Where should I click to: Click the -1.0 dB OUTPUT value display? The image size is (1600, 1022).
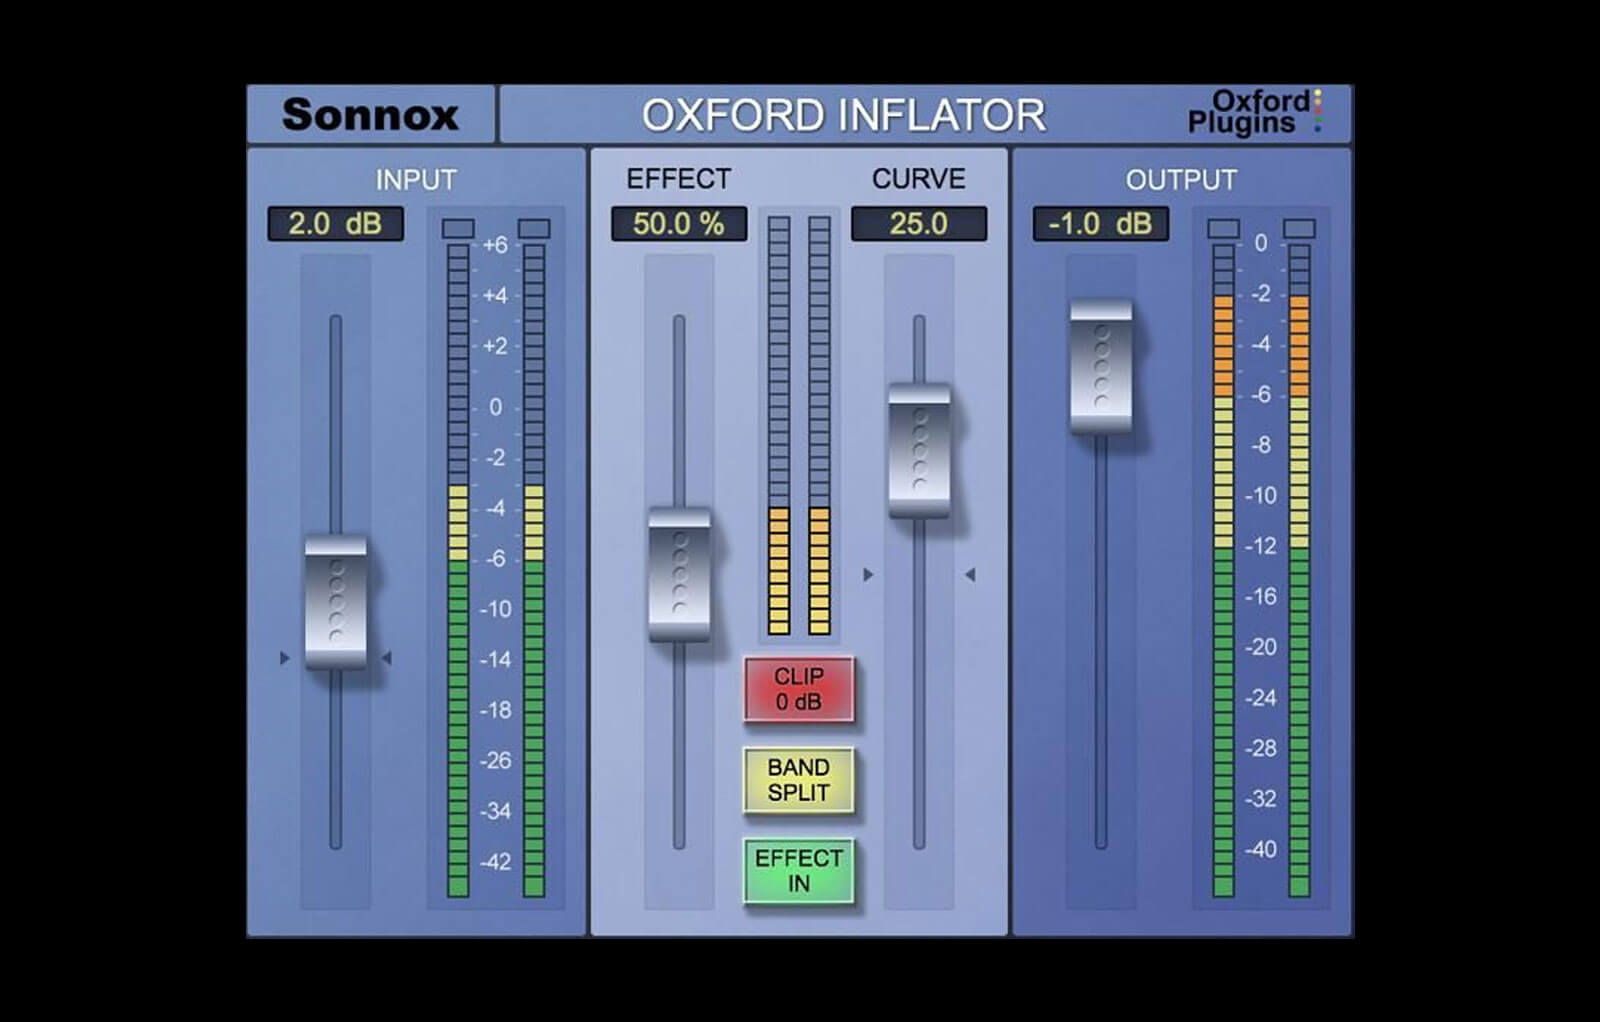(1098, 225)
